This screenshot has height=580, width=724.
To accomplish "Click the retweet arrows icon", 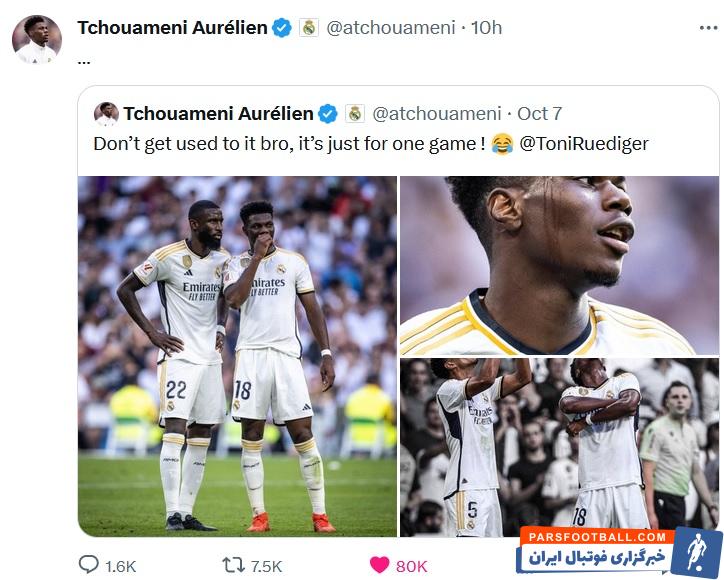I will [x=233, y=565].
